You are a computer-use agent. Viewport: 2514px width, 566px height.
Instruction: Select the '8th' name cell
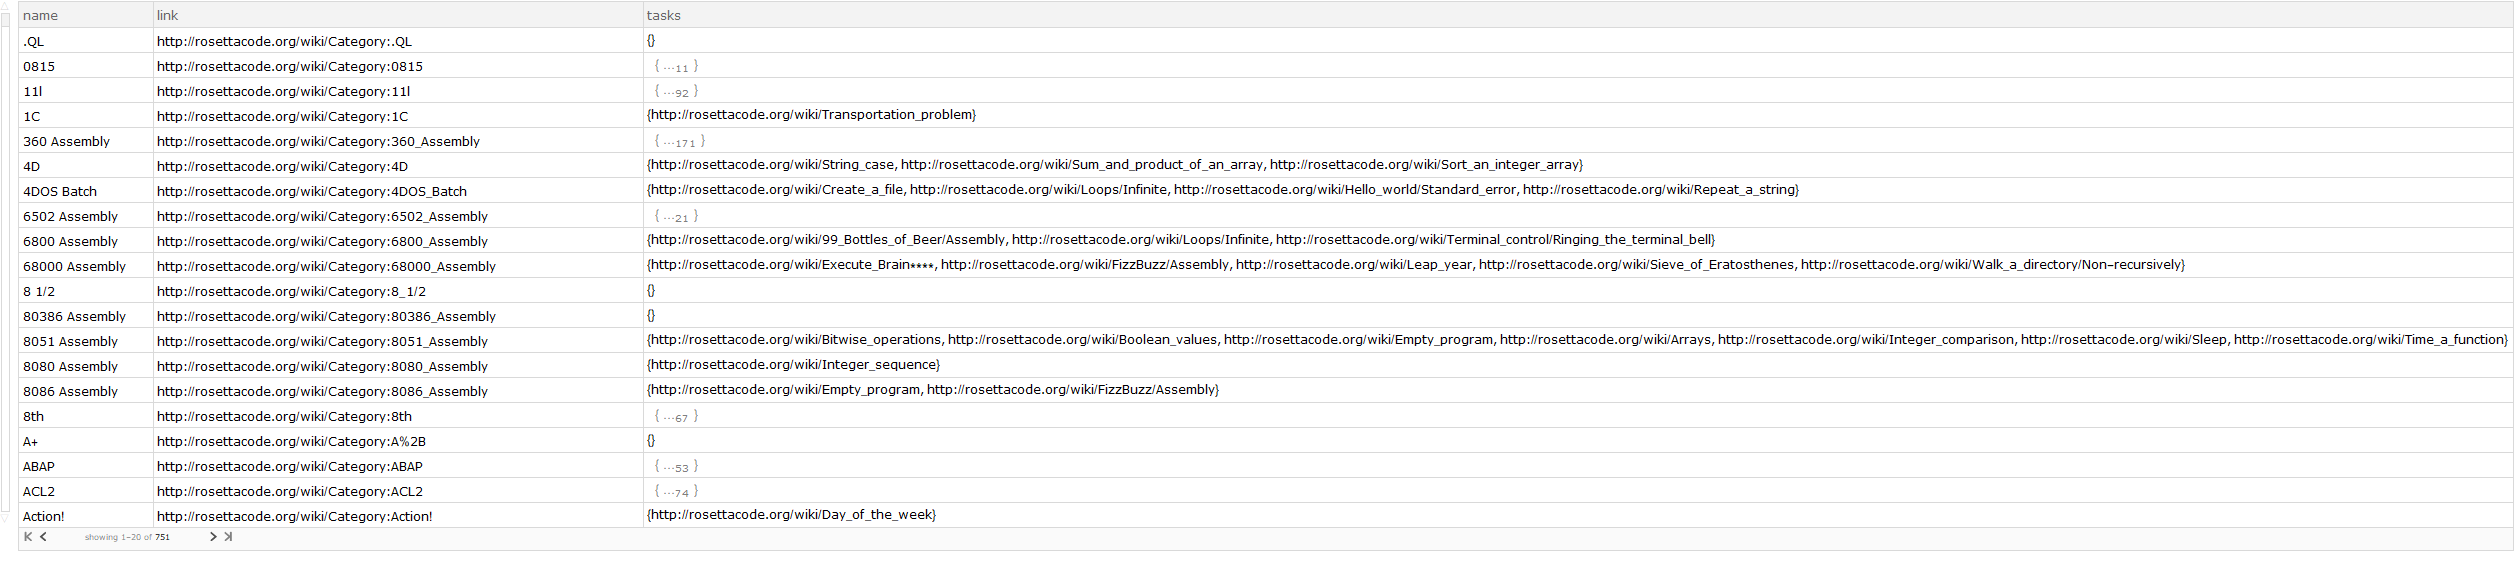pyautogui.click(x=86, y=416)
